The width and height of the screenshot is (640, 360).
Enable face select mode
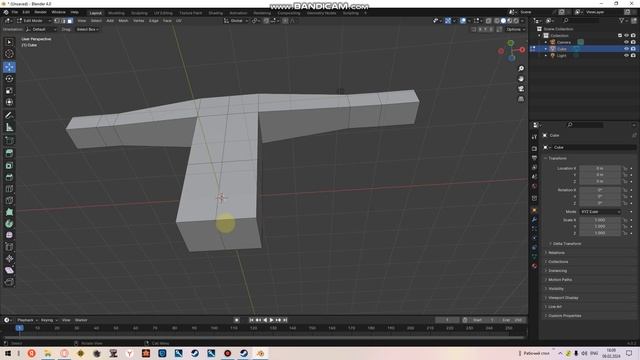pos(70,21)
